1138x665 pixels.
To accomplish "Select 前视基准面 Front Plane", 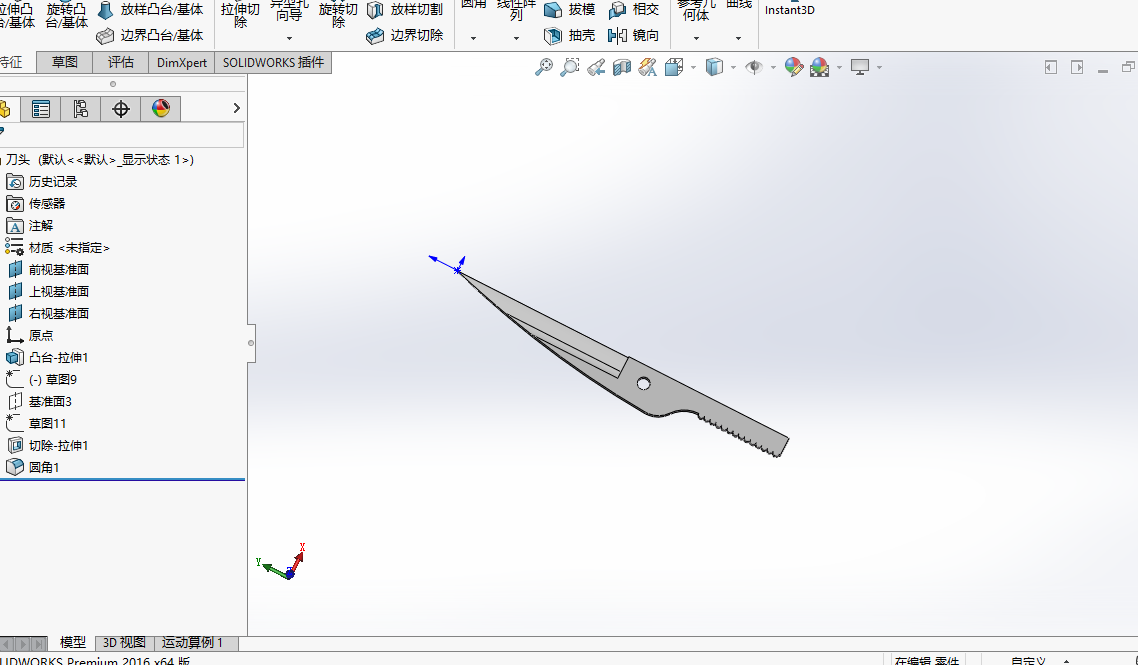I will [58, 269].
